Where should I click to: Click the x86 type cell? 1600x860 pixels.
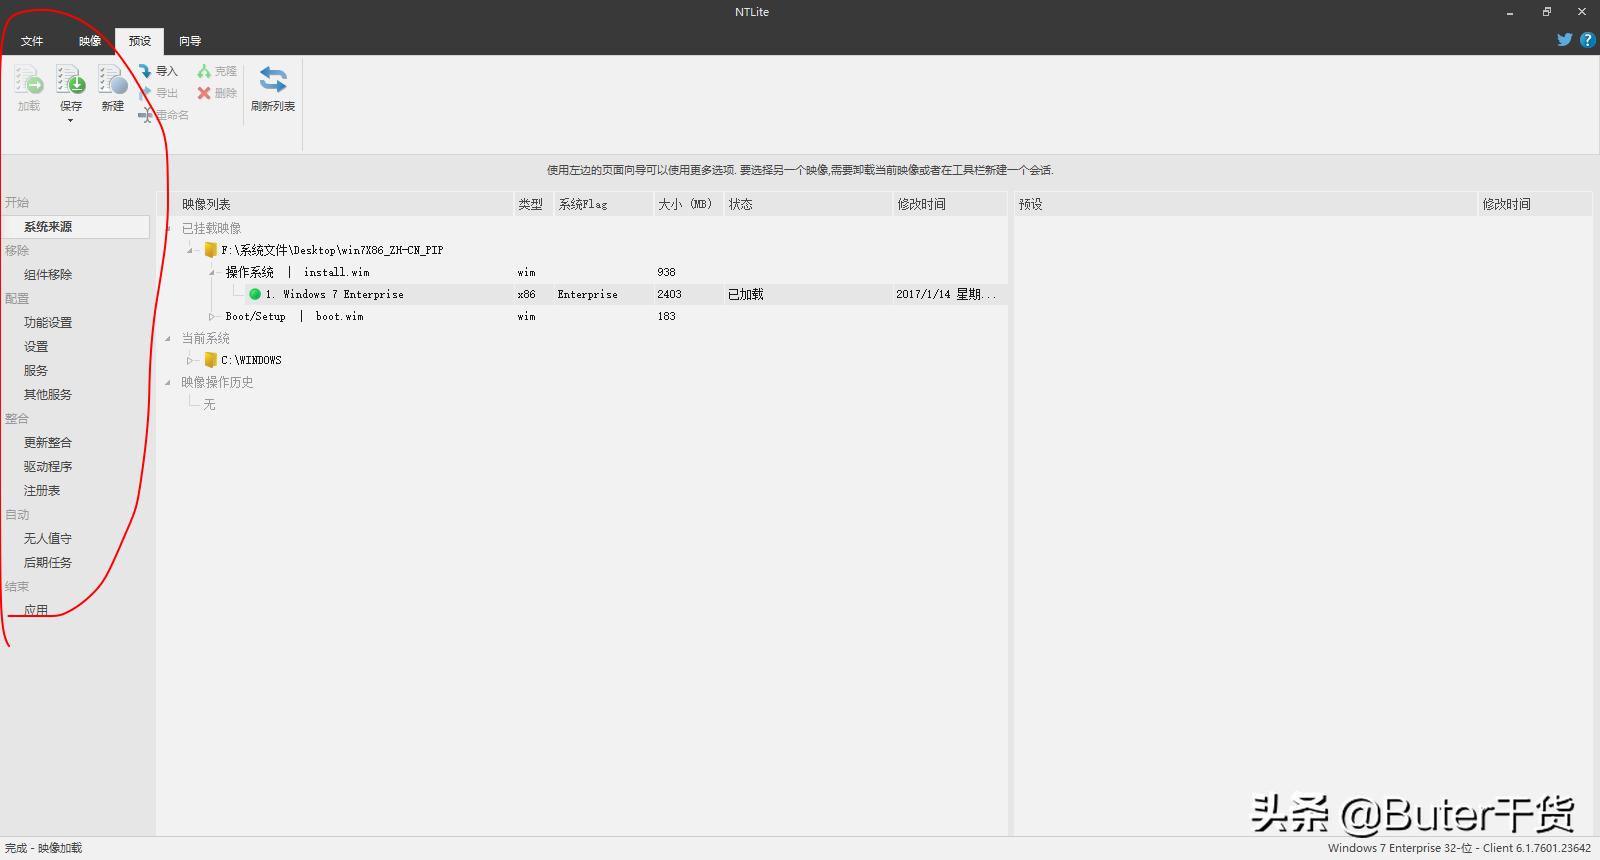tap(526, 294)
